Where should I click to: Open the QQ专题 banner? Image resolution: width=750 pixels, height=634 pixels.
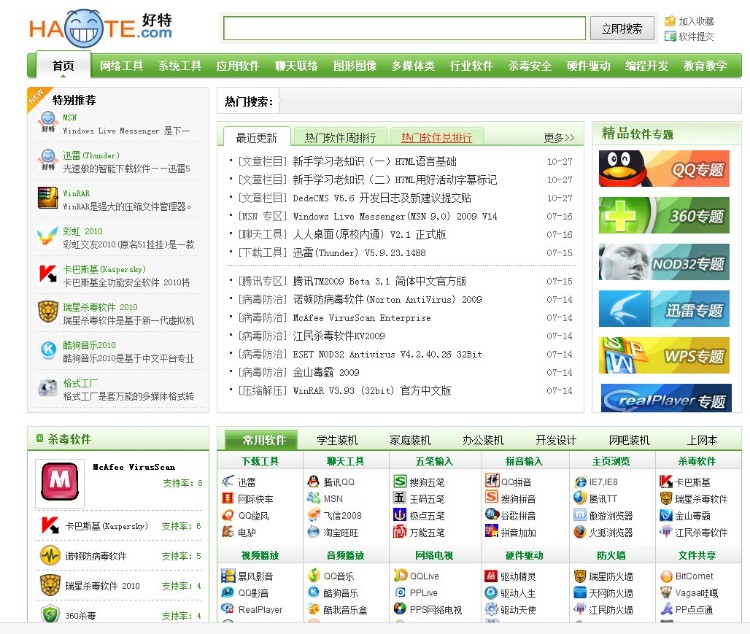pyautogui.click(x=664, y=168)
